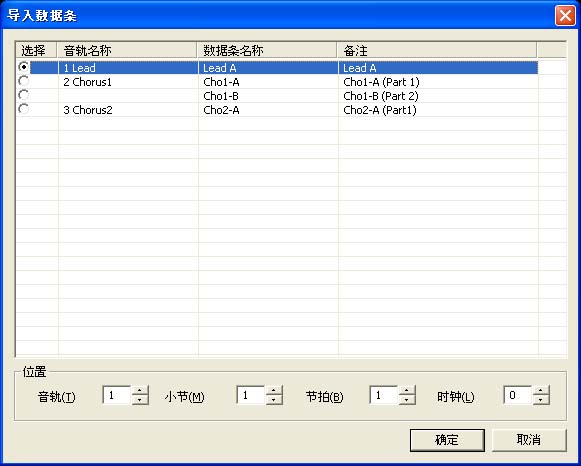Screen dimensions: 581x466
Task: Decrease the 音轨(T) value with down arrow
Action: pos(140,400)
